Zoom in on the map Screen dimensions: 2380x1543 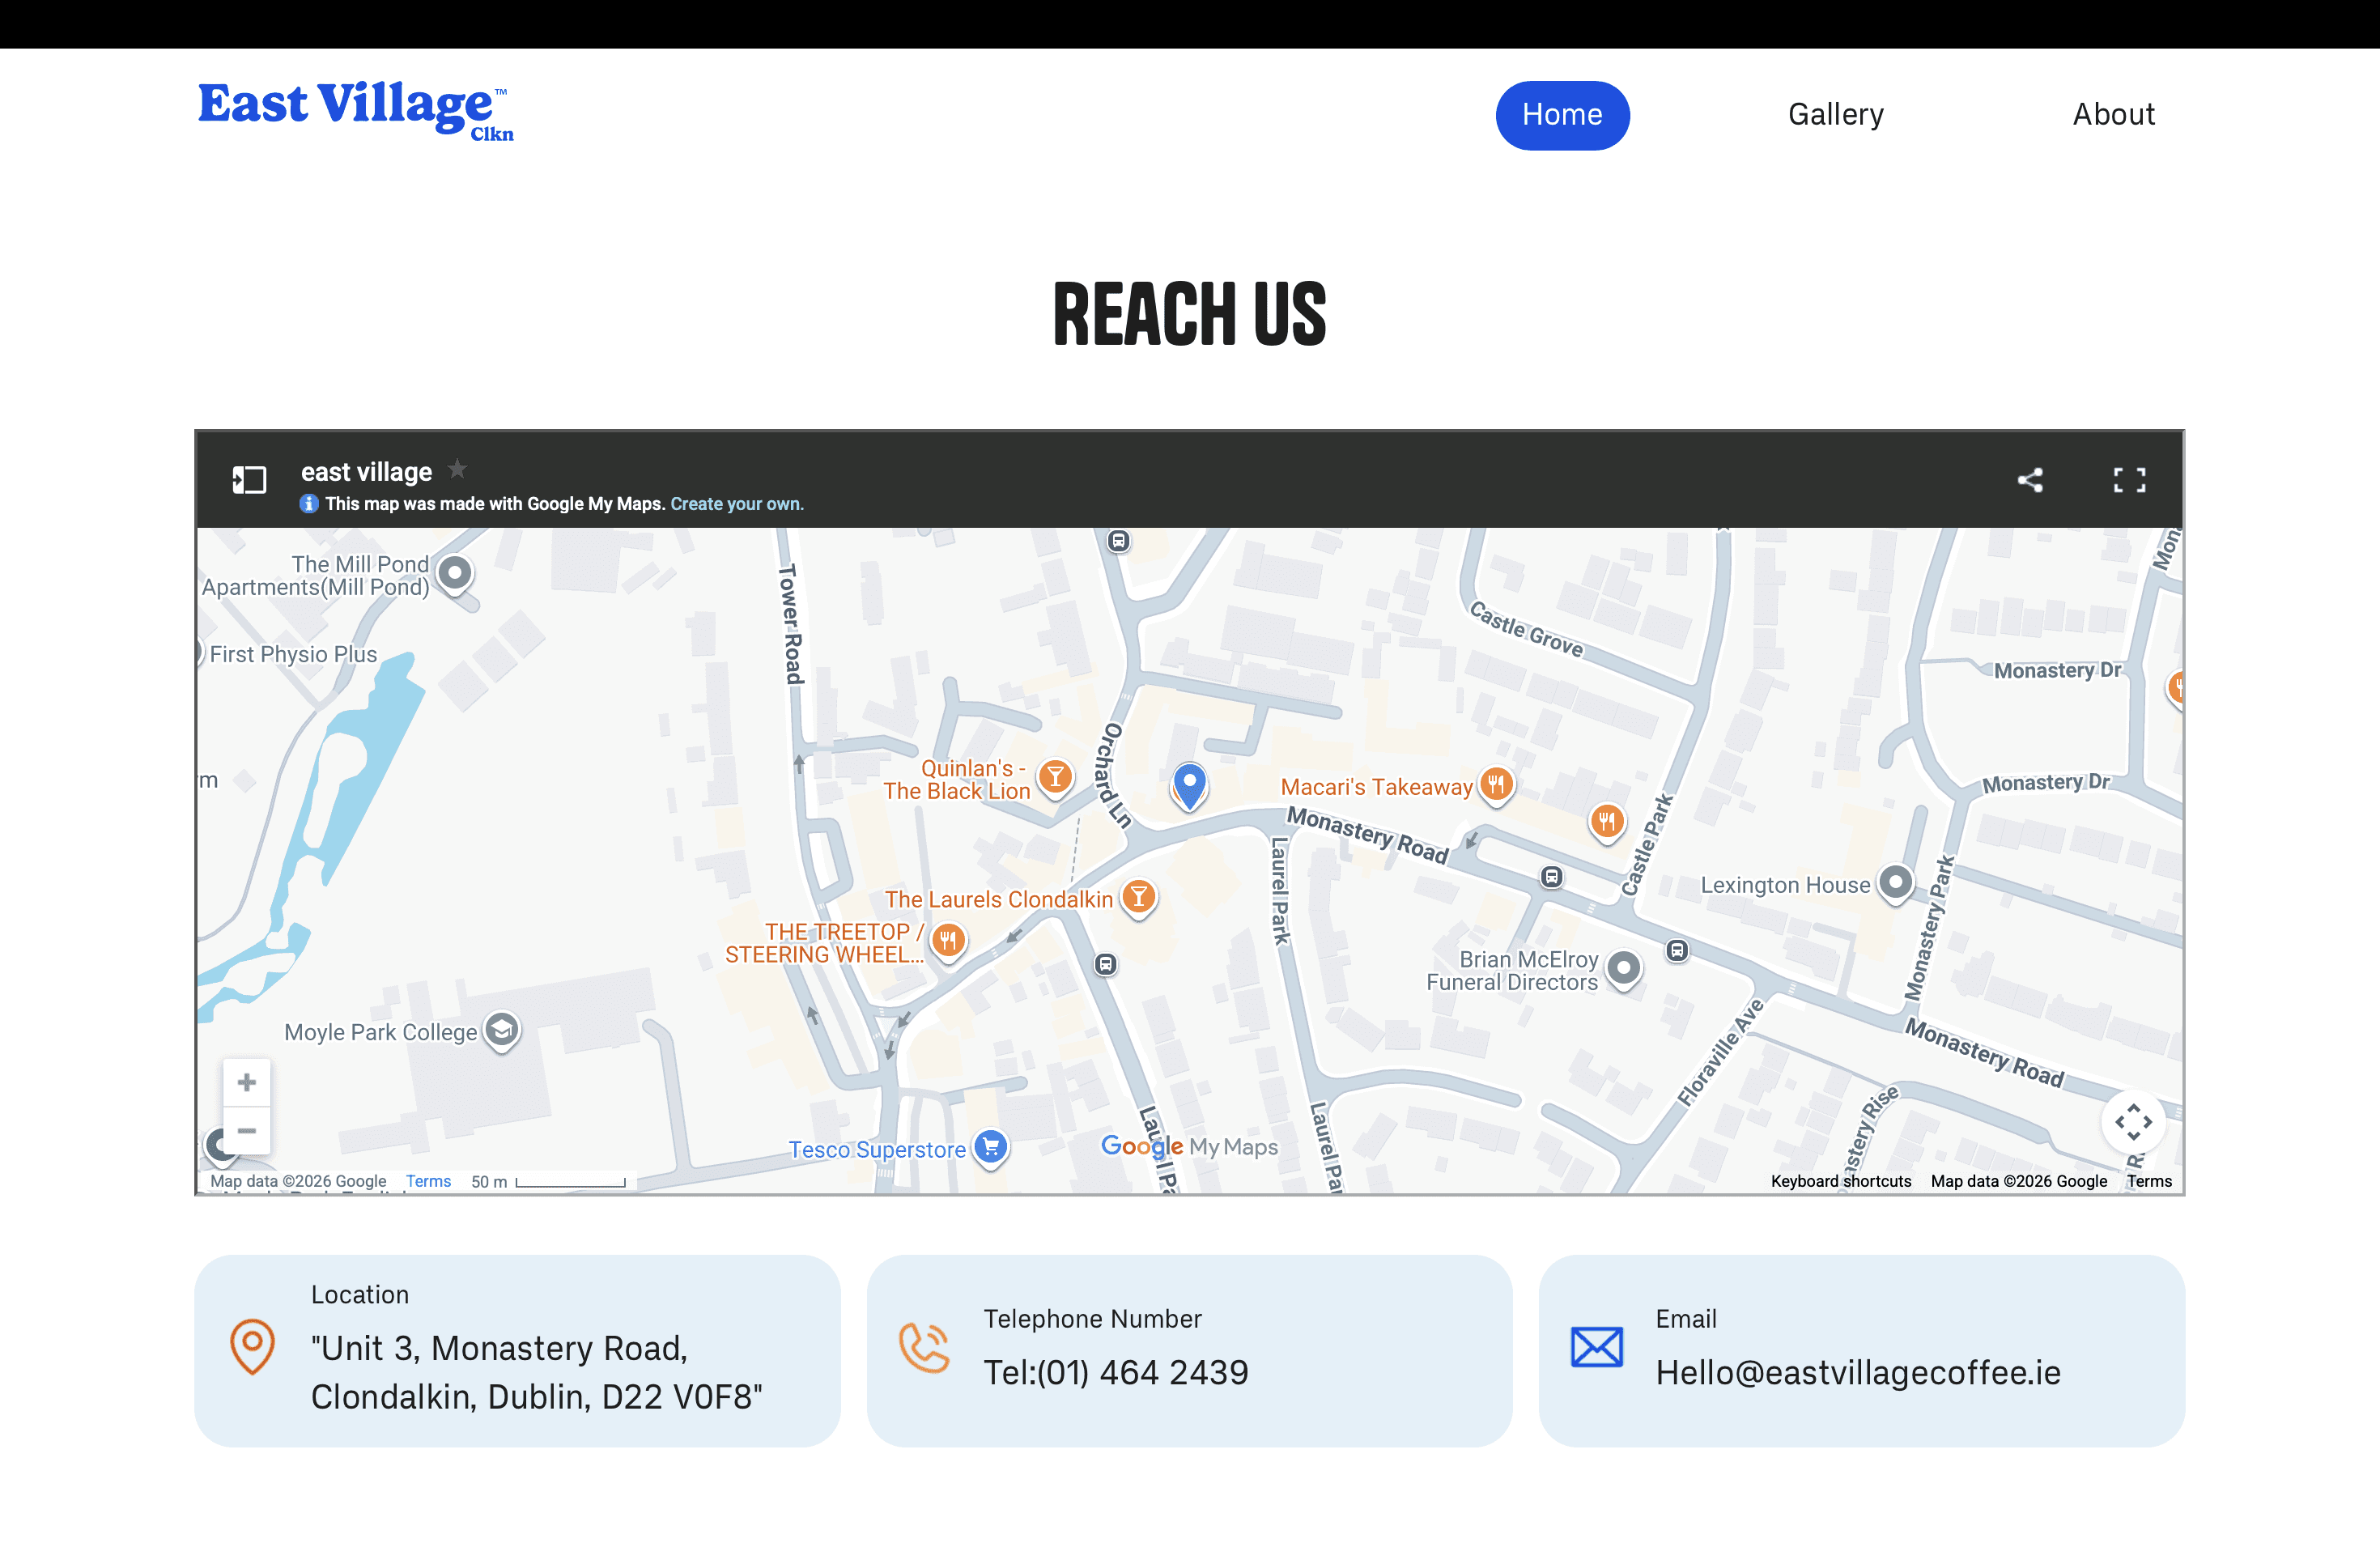247,1082
